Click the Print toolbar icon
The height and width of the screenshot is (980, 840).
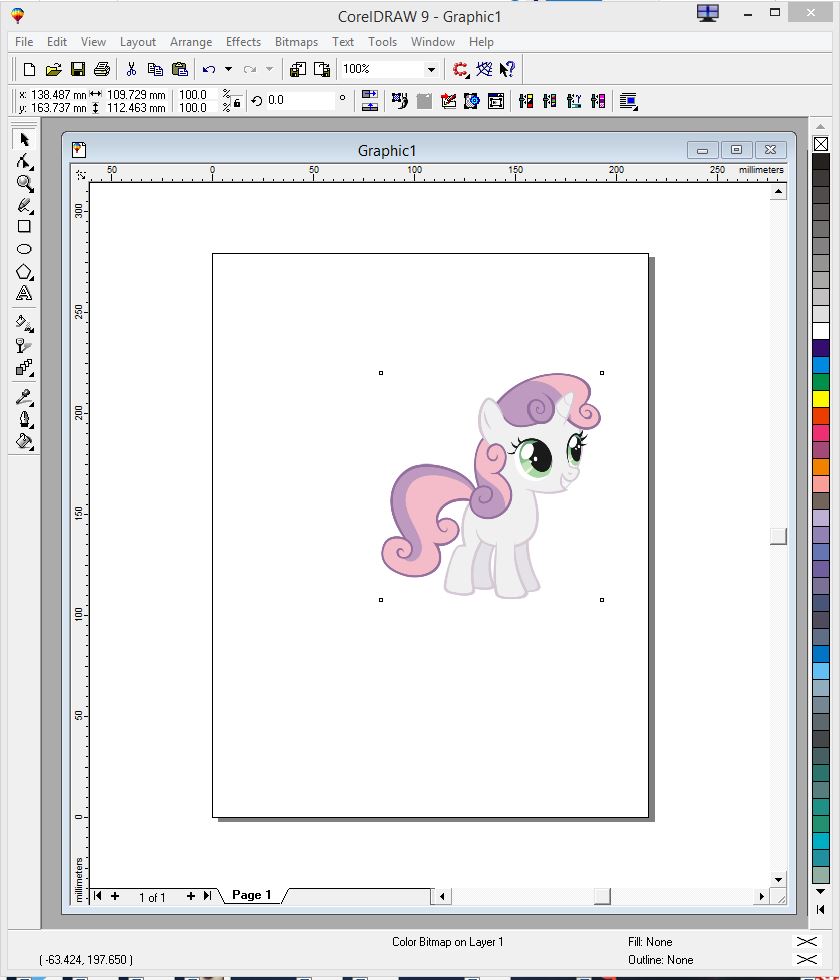[x=103, y=68]
